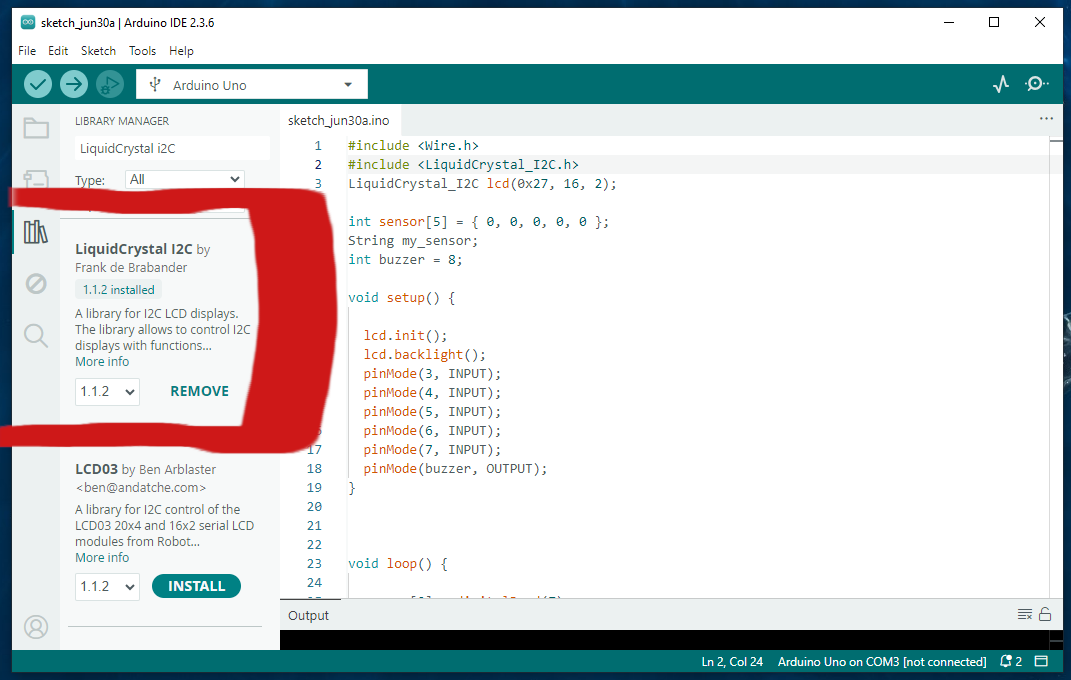Click the LCD03 library title
Viewport: 1071px width, 680px height.
tap(96, 469)
